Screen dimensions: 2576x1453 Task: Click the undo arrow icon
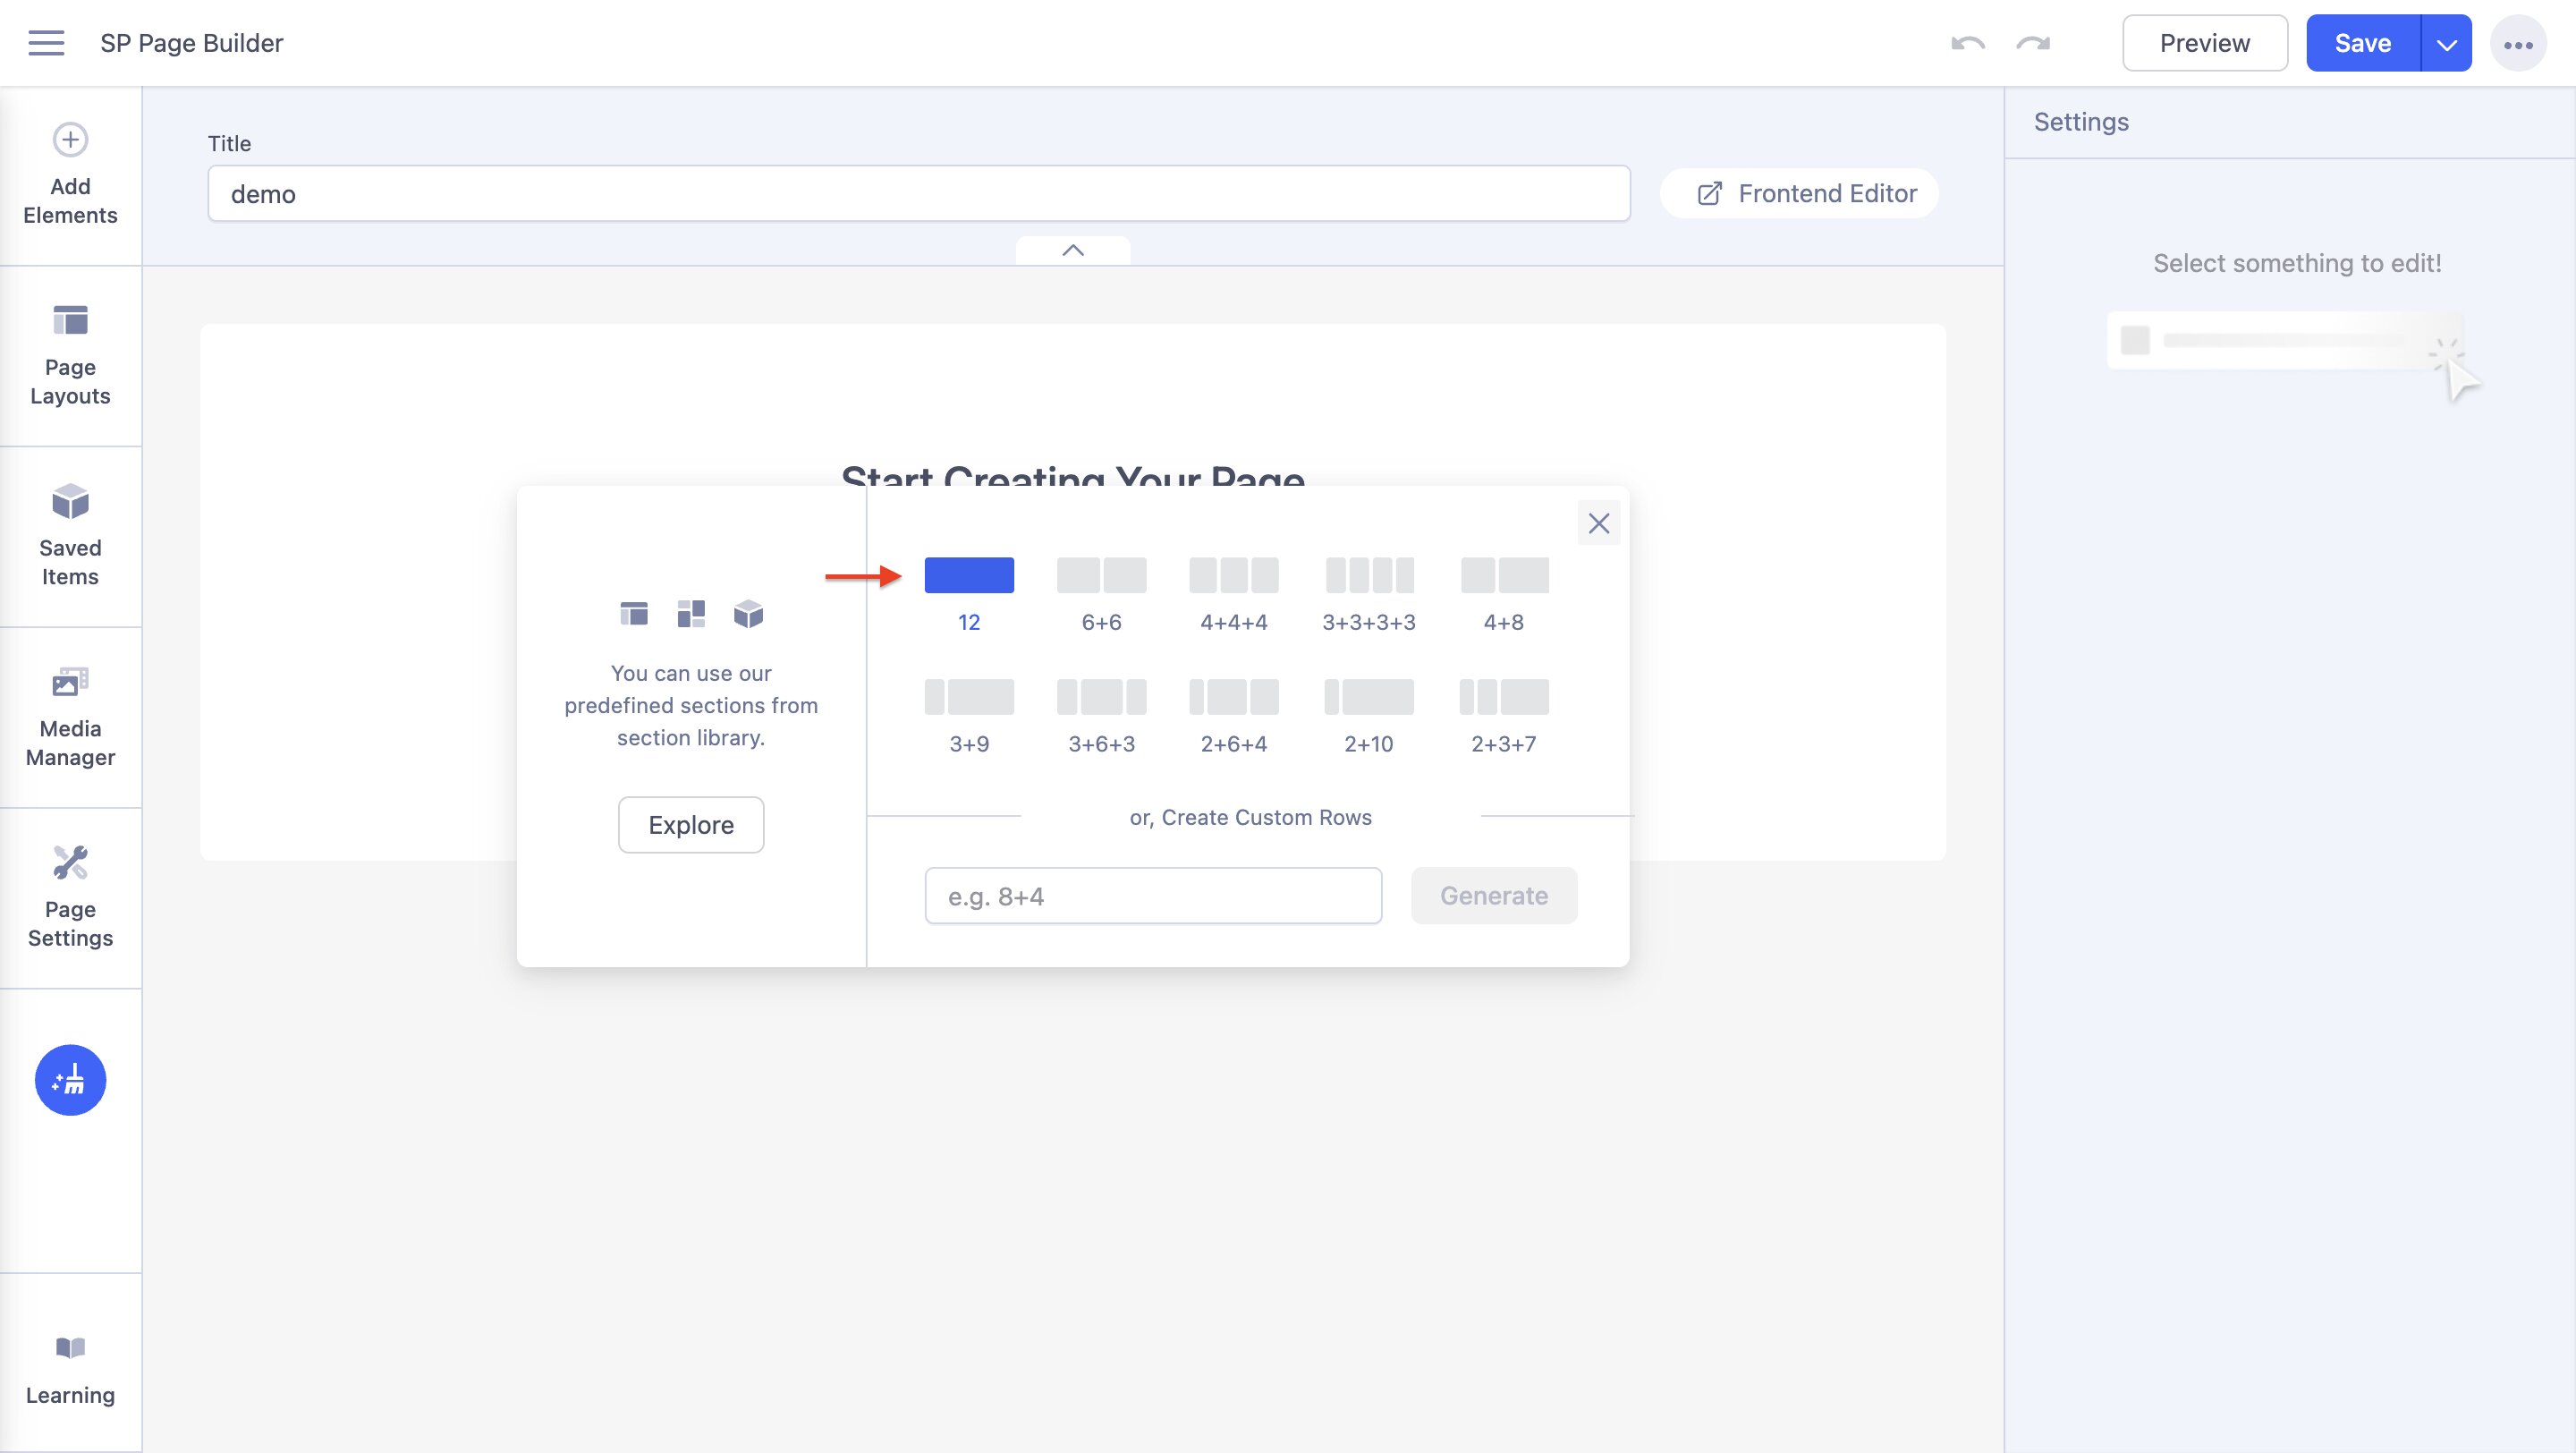[1967, 43]
